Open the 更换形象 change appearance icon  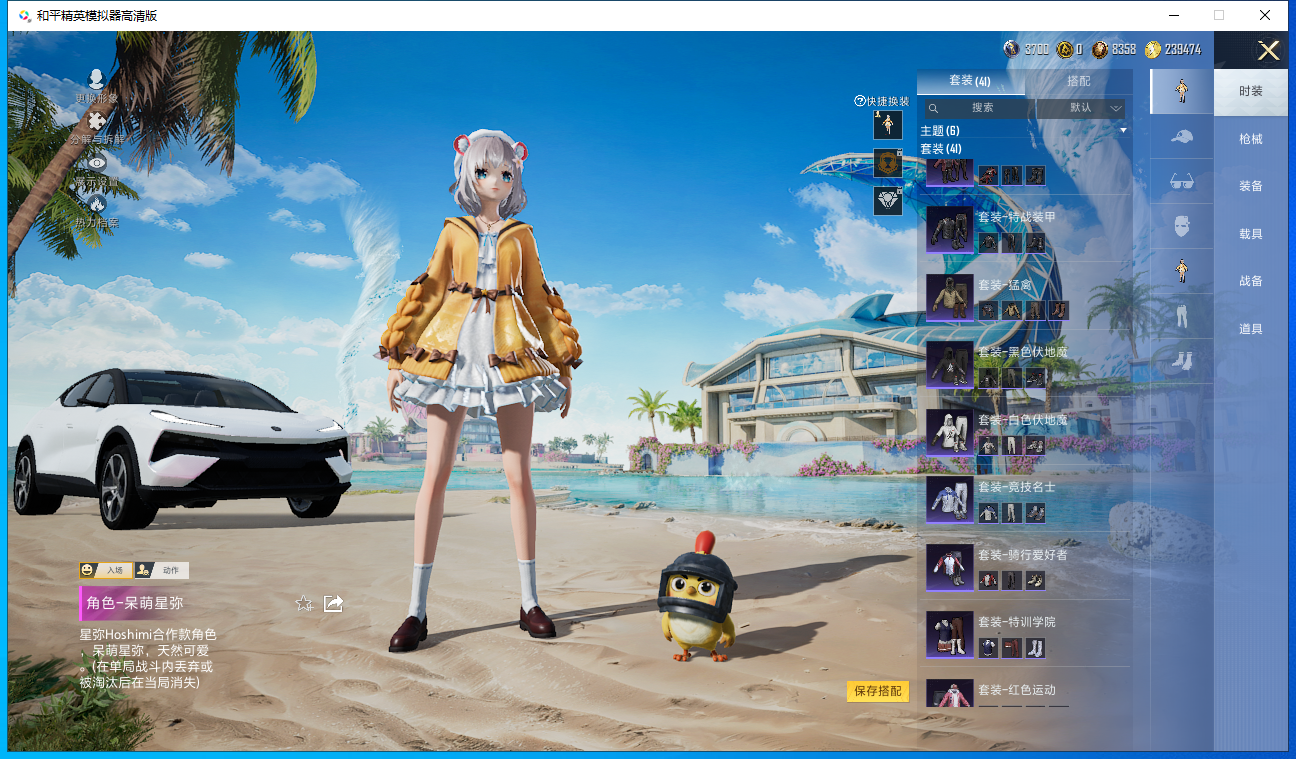pyautogui.click(x=96, y=80)
